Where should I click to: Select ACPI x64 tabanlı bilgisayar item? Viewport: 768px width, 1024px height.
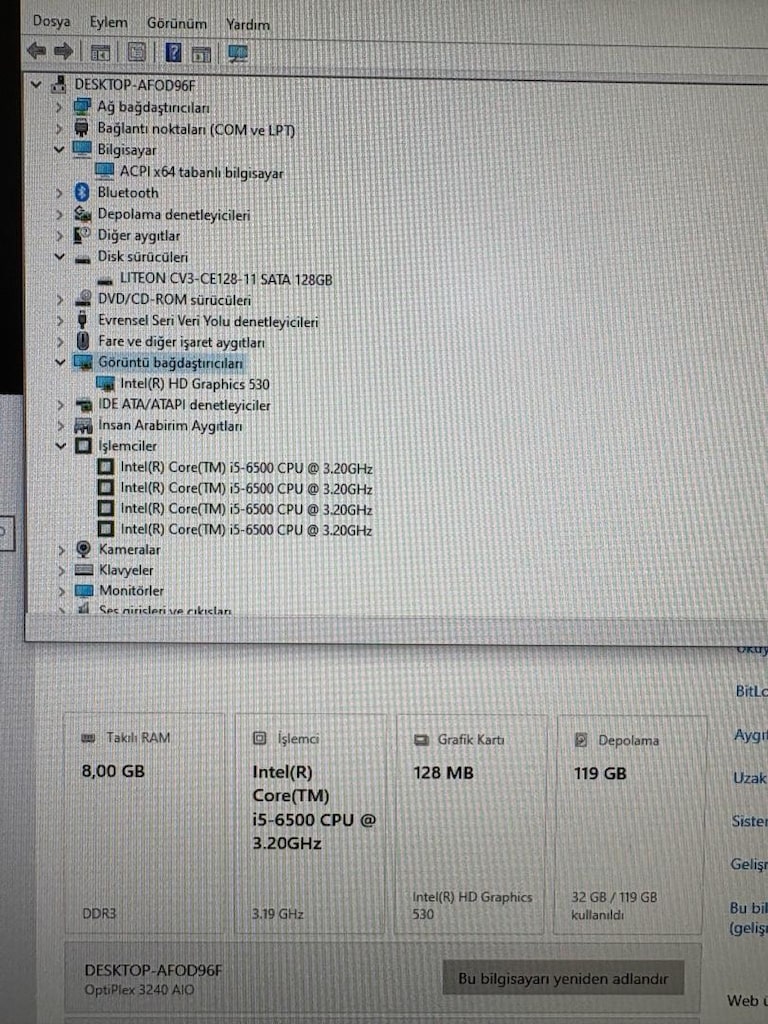pos(202,173)
